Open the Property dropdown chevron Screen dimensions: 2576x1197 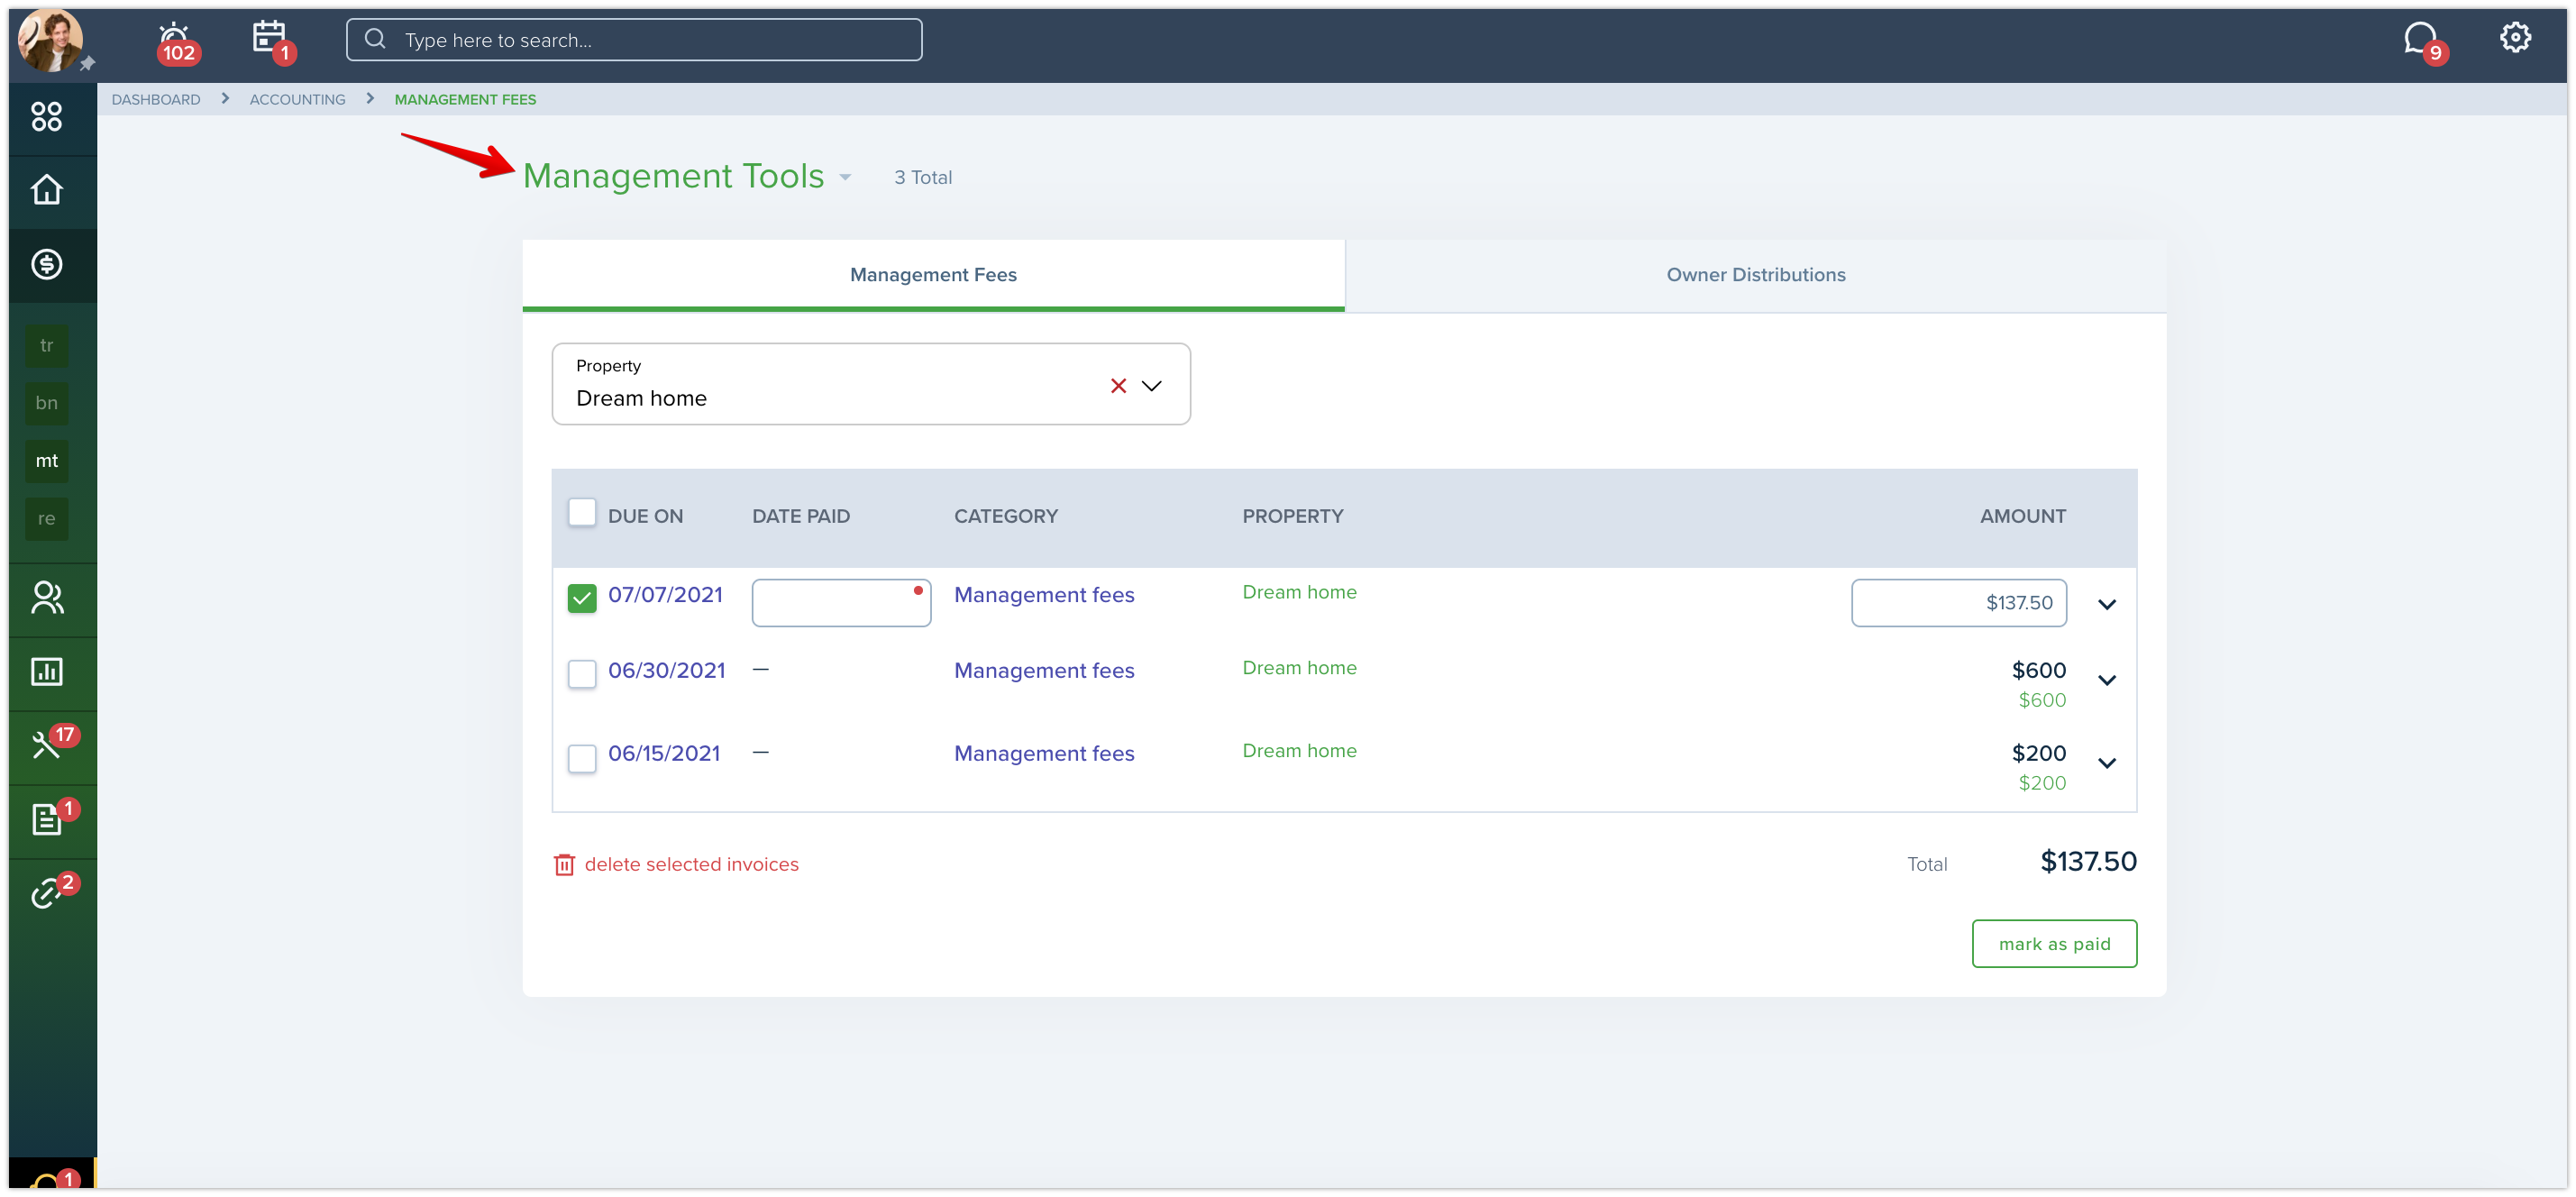click(1152, 386)
